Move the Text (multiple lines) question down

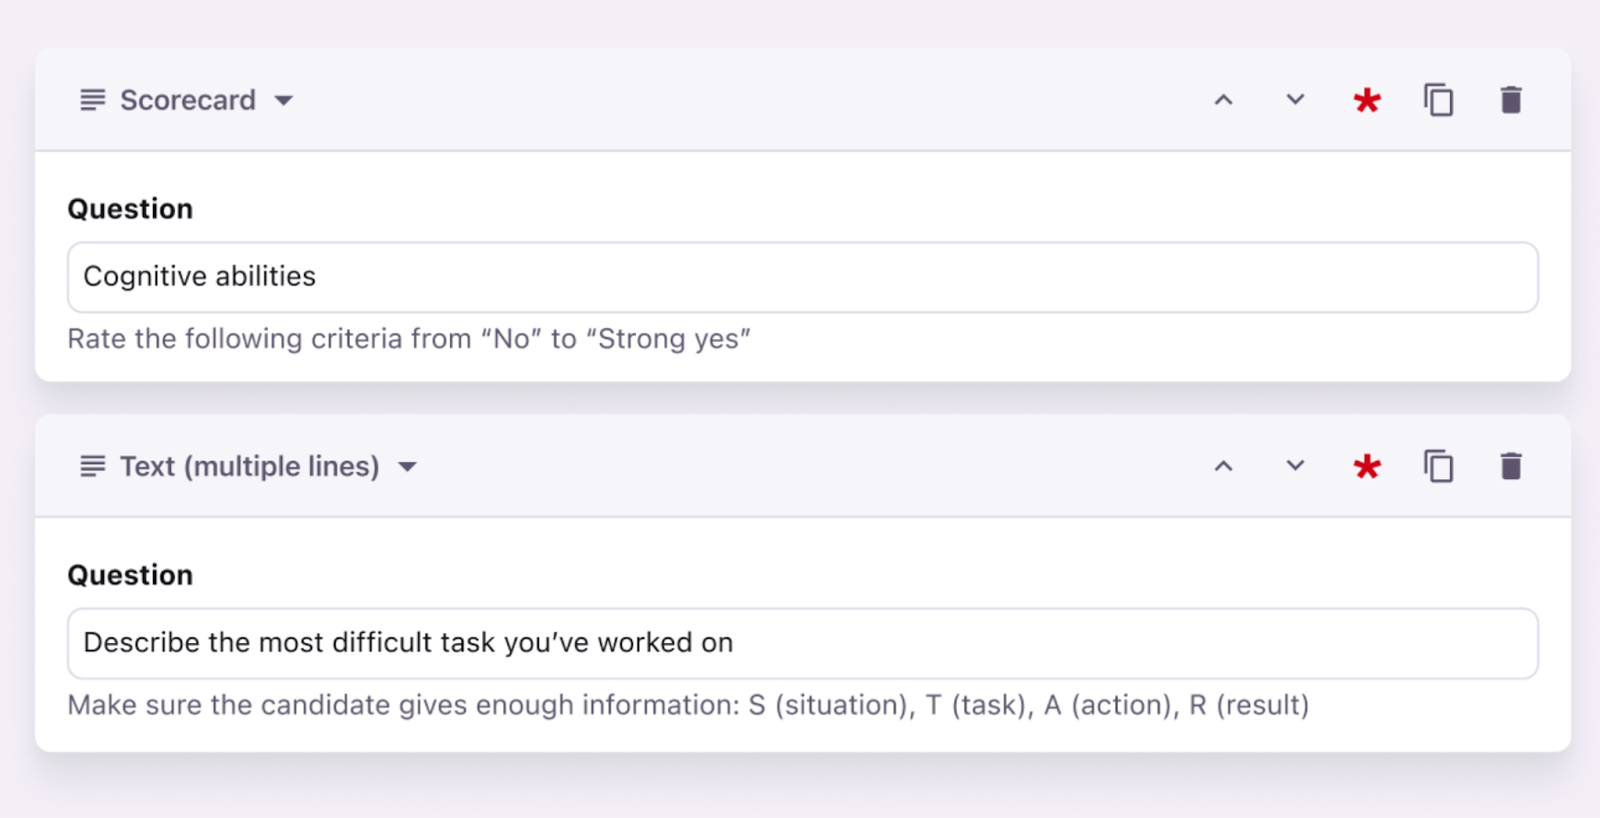point(1295,466)
